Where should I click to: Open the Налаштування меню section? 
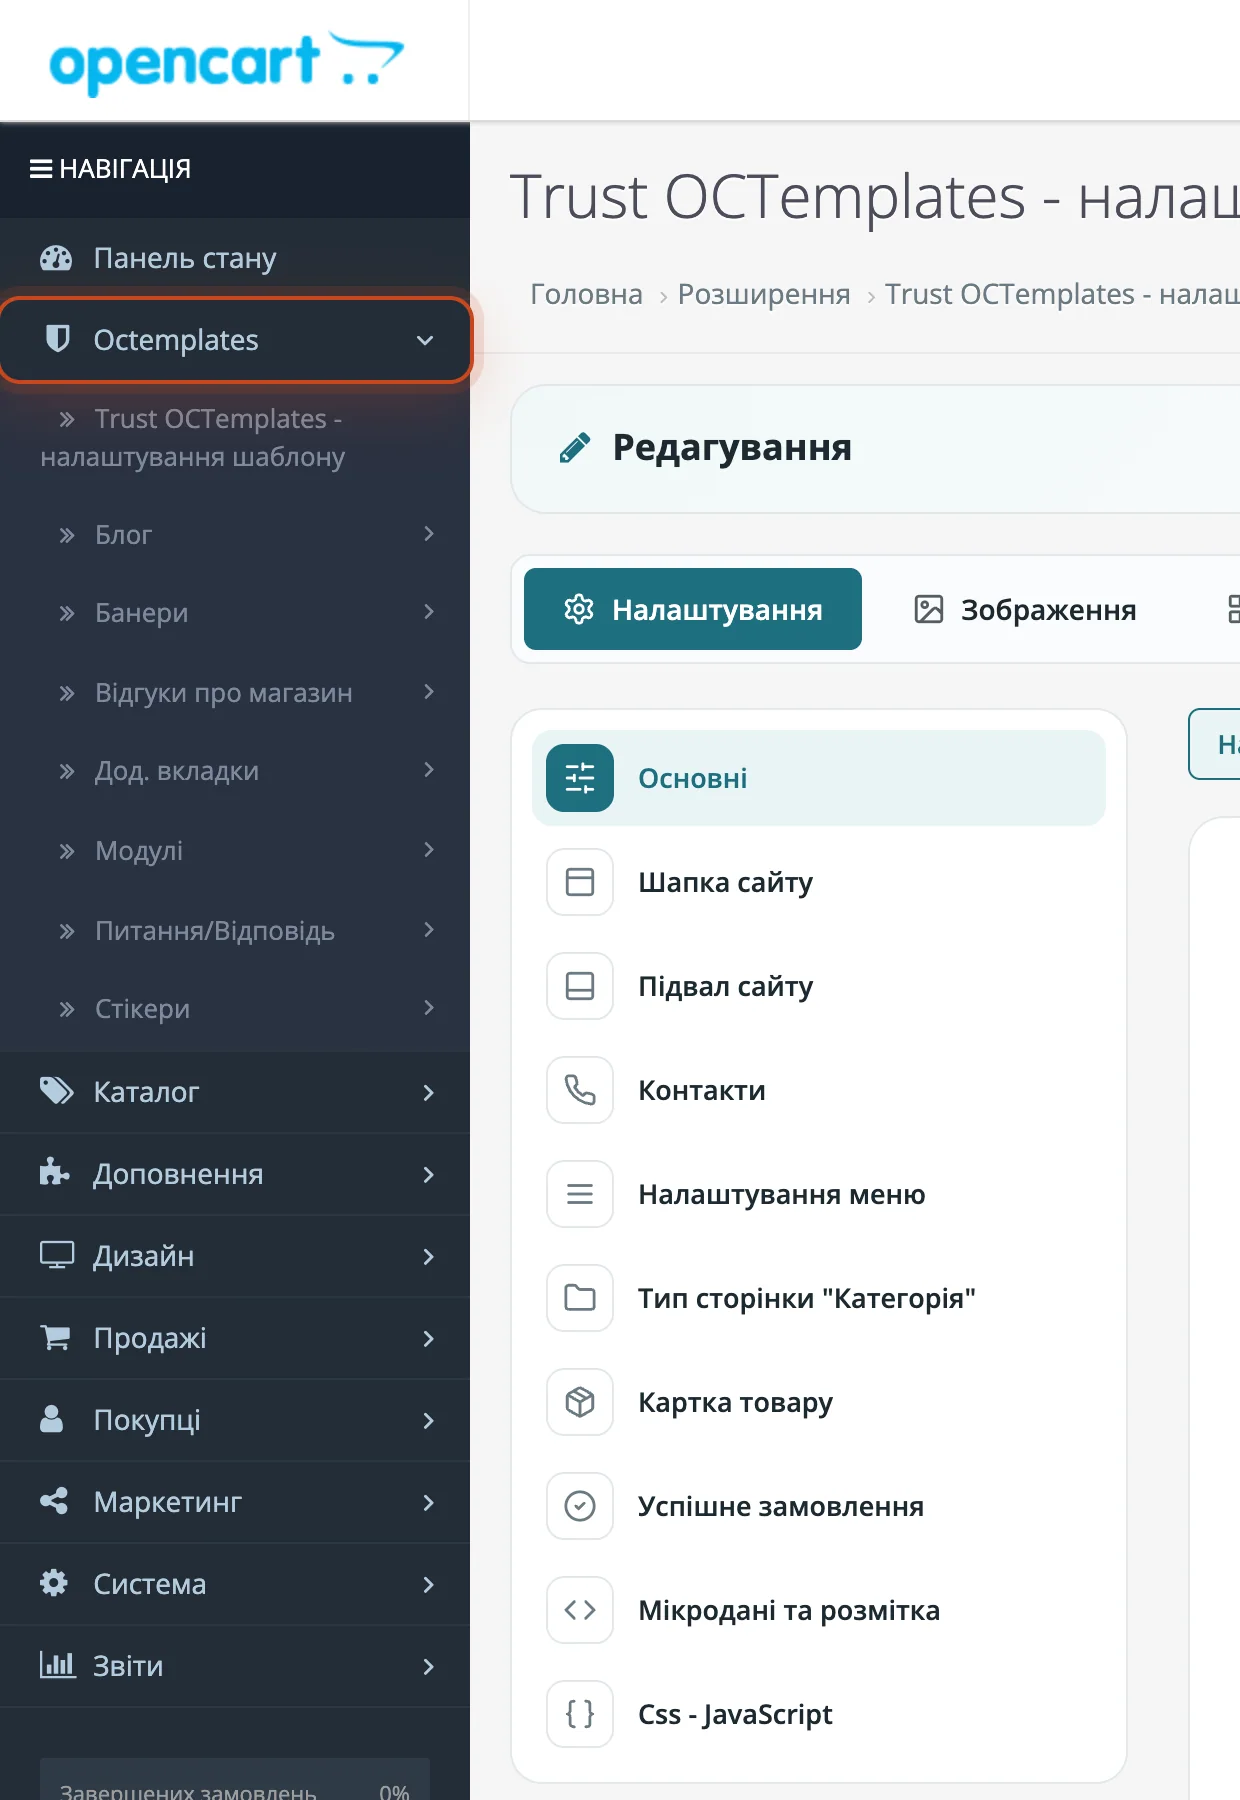[x=819, y=1194]
